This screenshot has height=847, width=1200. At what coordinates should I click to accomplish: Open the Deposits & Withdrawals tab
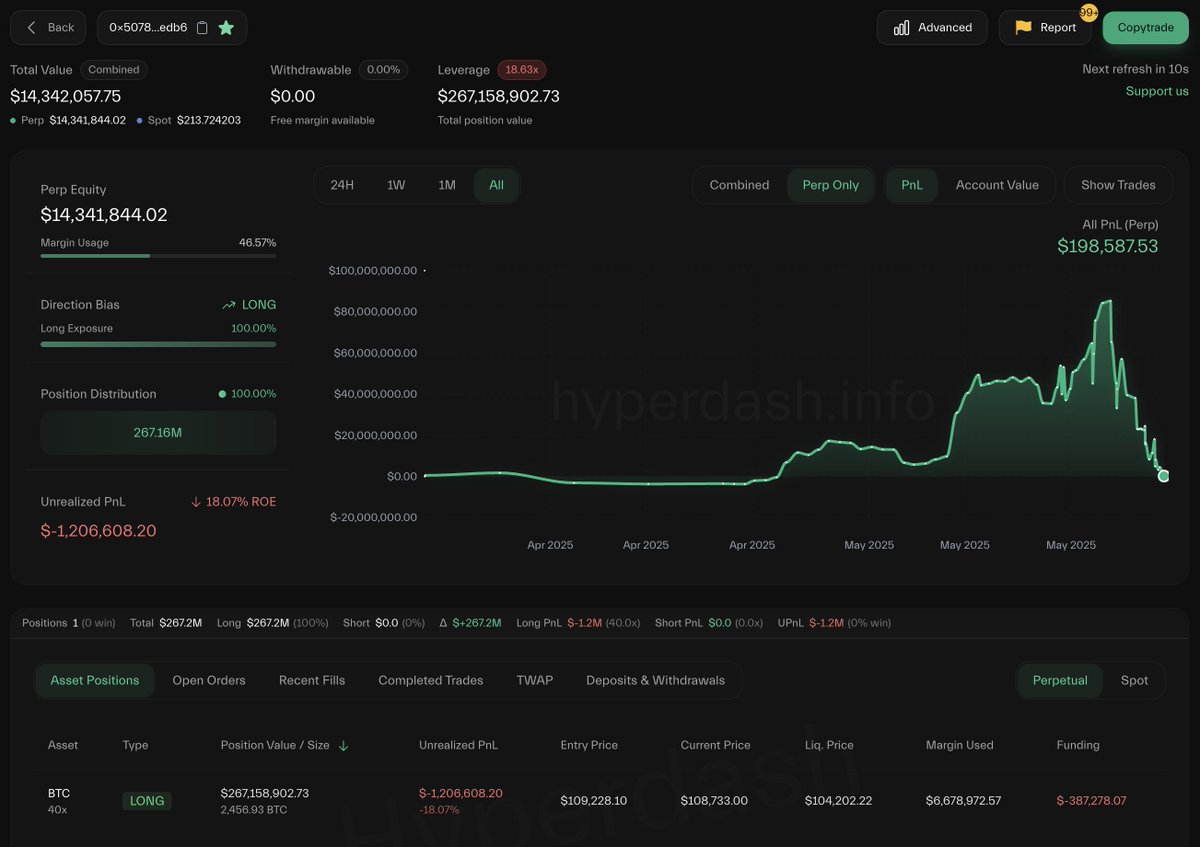tap(656, 680)
